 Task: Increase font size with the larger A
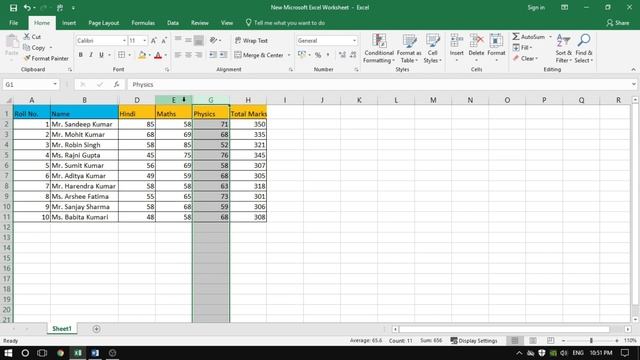tap(153, 40)
